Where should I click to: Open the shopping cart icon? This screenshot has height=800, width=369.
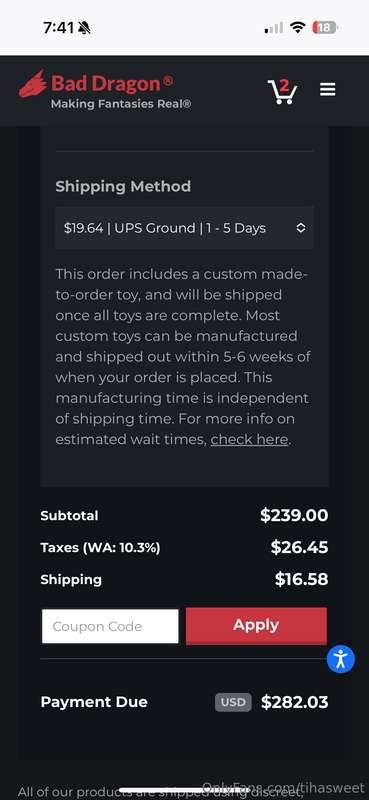click(x=282, y=91)
